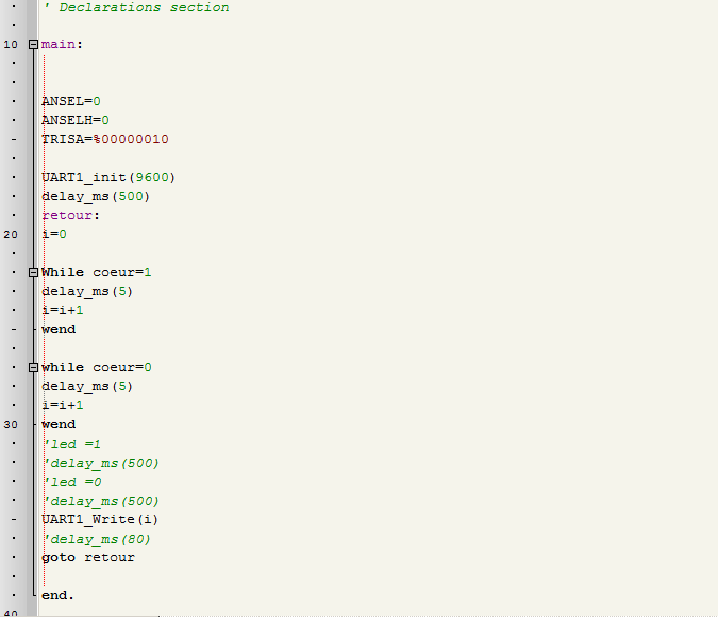This screenshot has width=718, height=617.
Task: Place cursor on the TRISA=%00000010 line
Action: point(105,139)
